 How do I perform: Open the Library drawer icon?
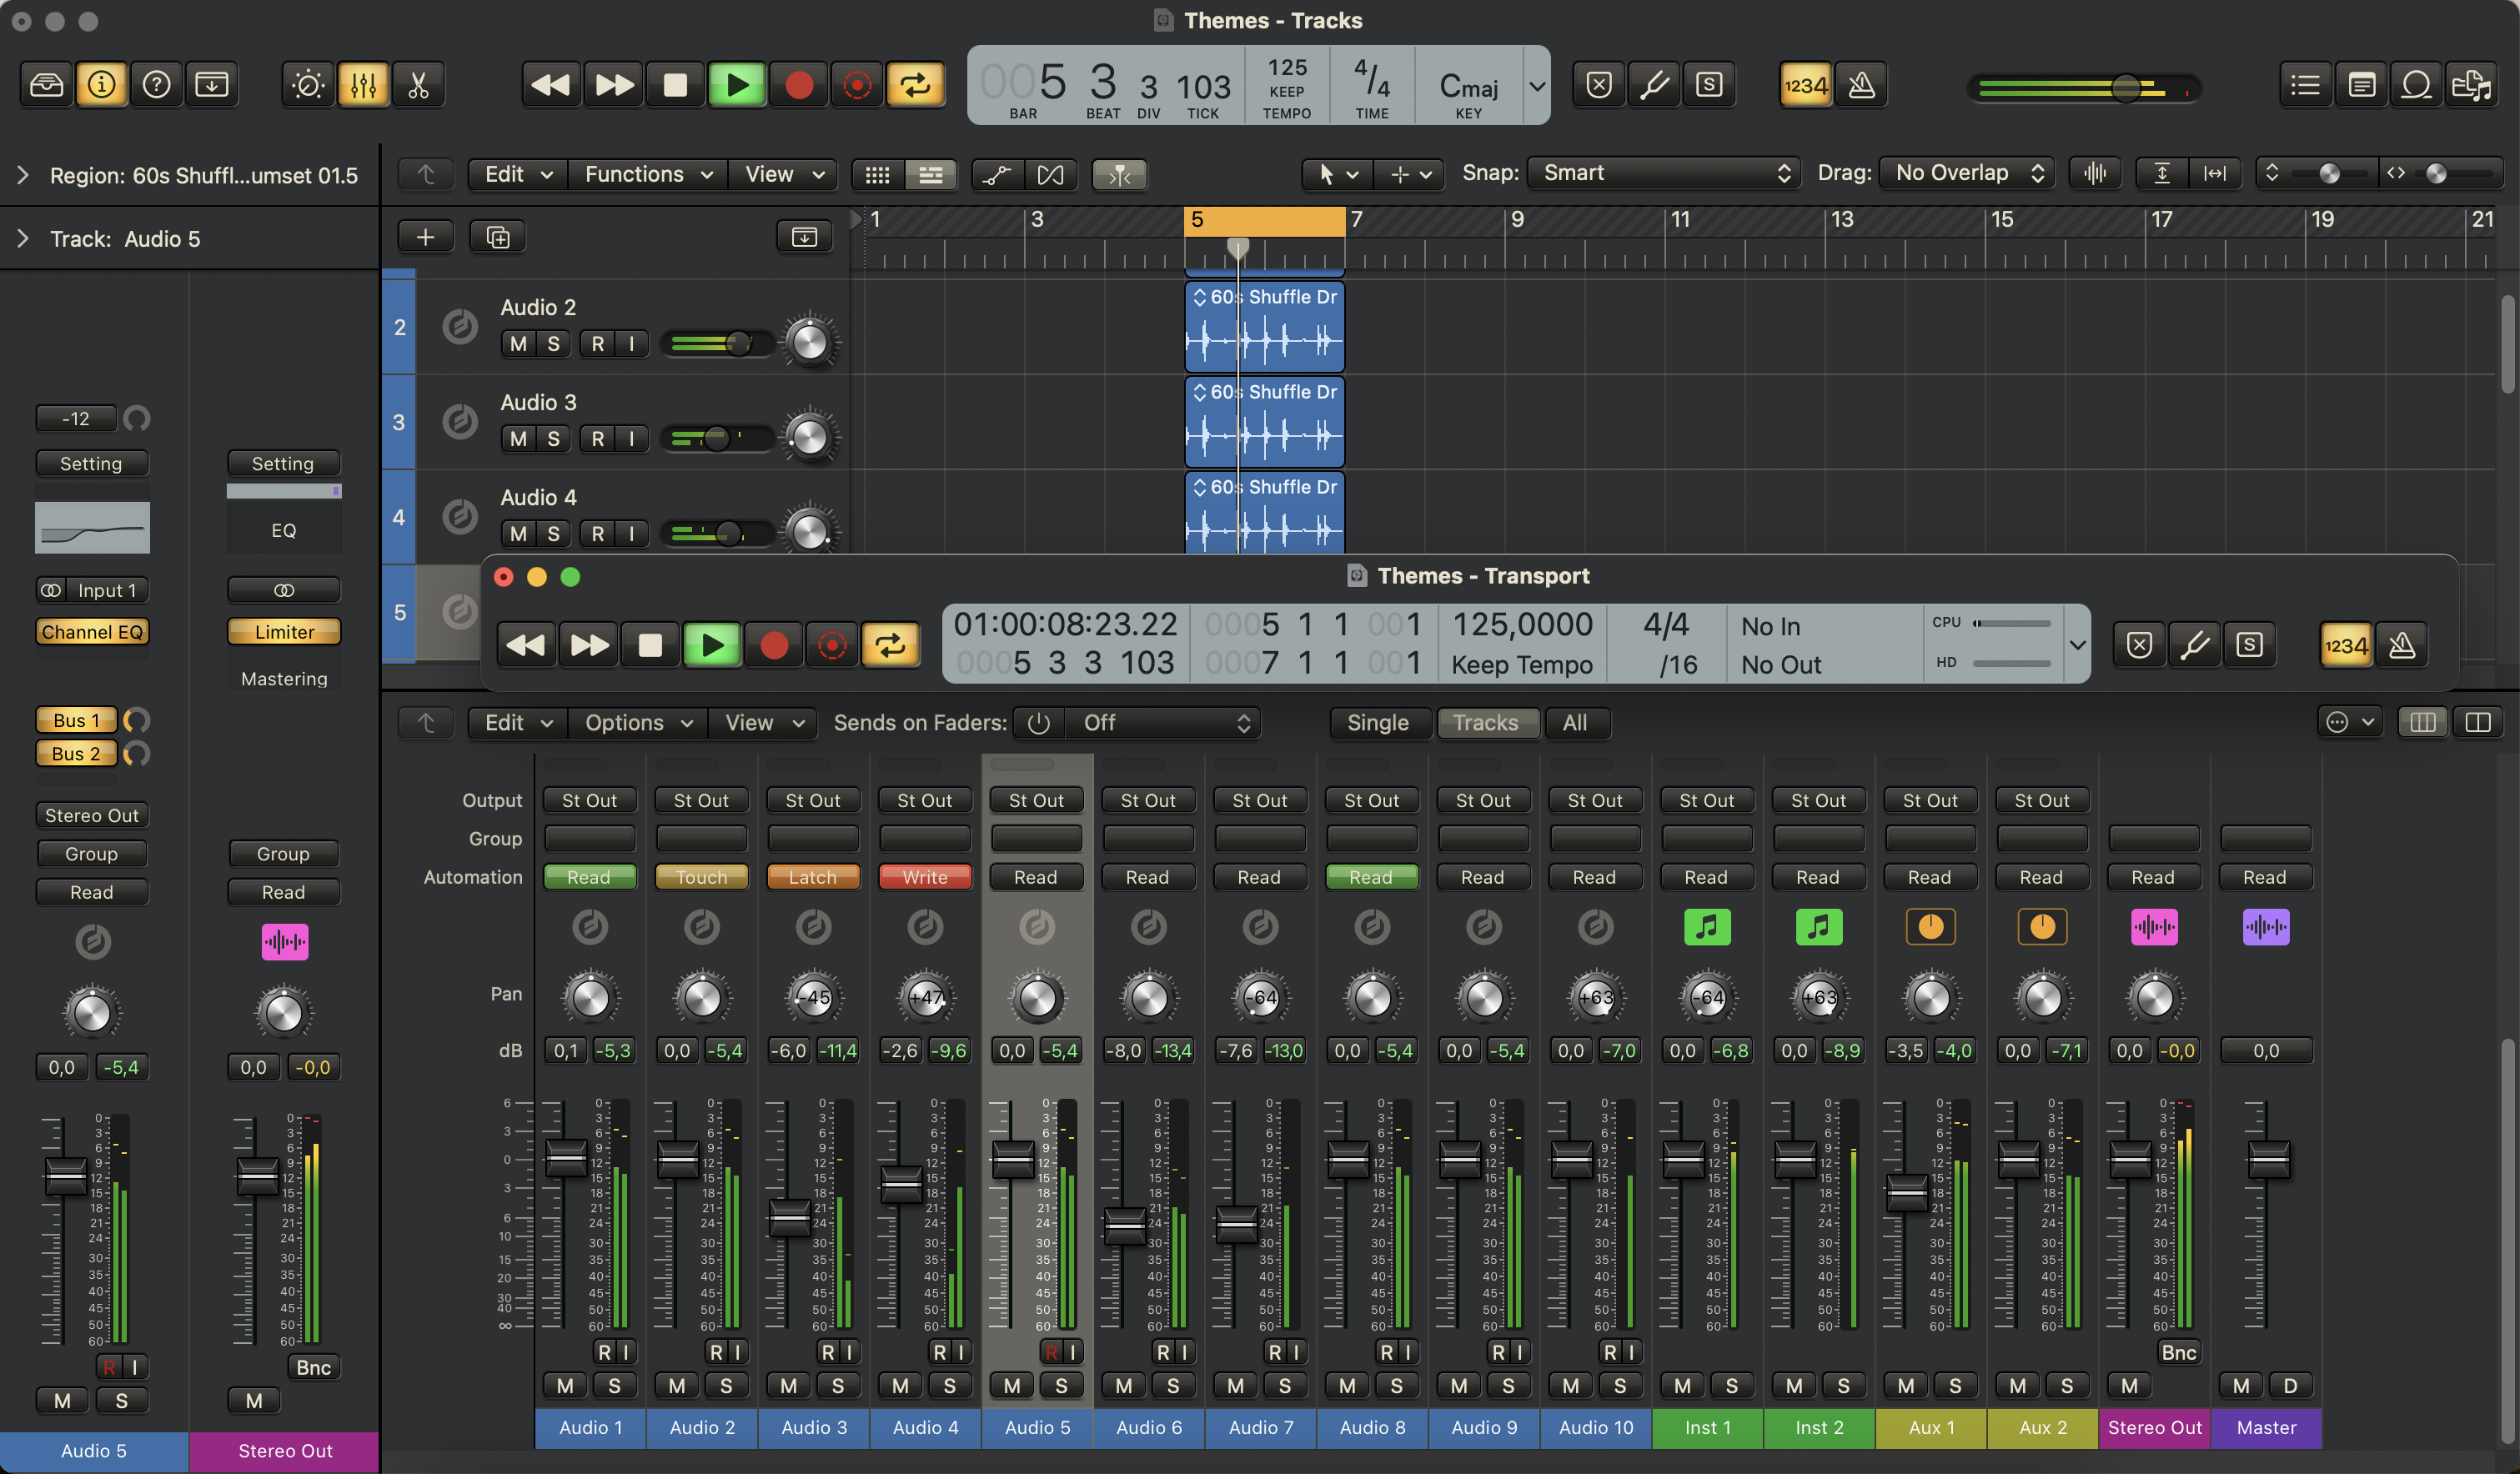(x=46, y=85)
